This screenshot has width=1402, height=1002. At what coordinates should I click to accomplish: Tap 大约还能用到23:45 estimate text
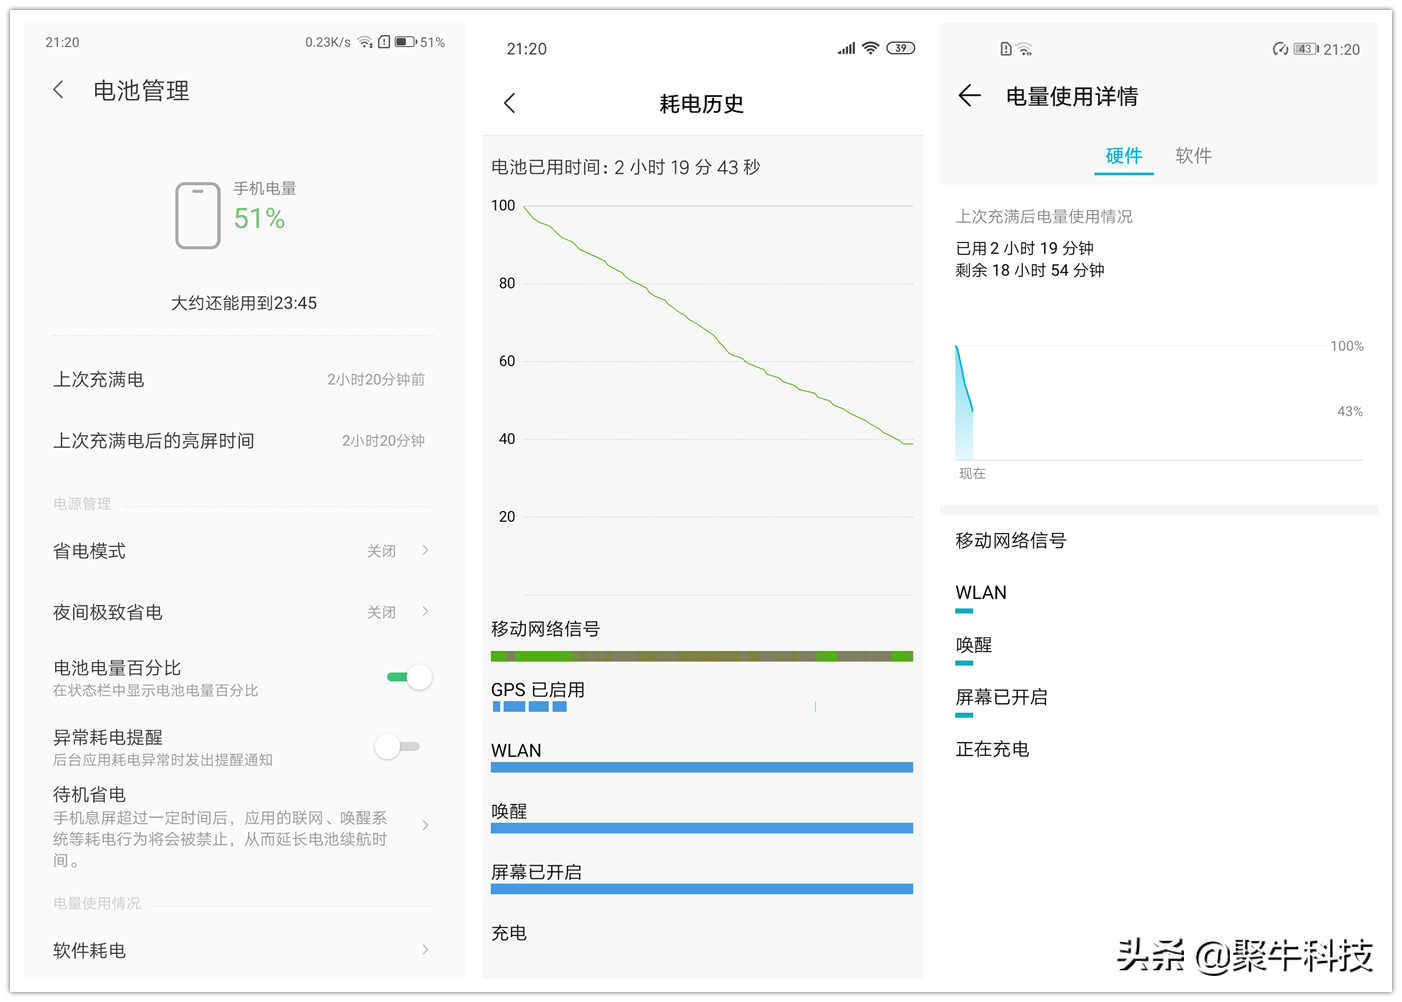244,303
